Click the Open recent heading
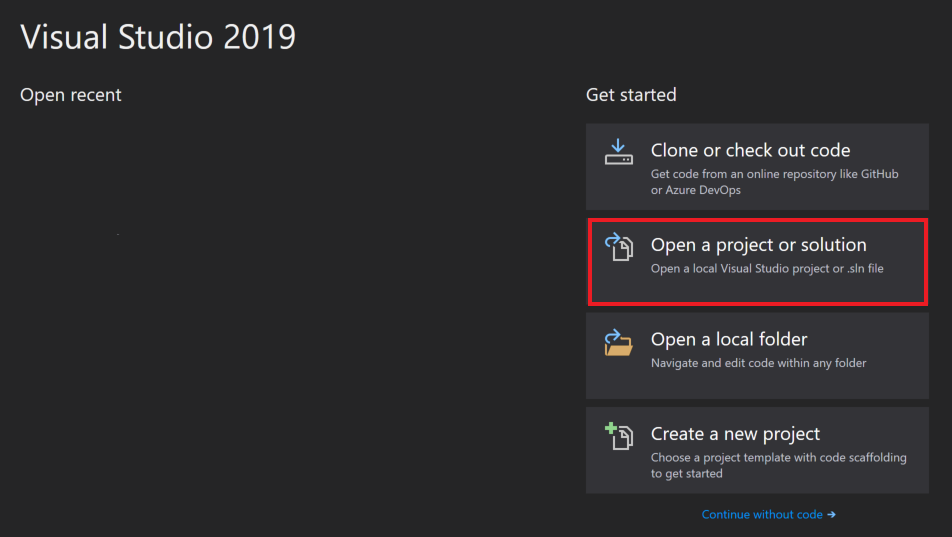 click(x=70, y=95)
